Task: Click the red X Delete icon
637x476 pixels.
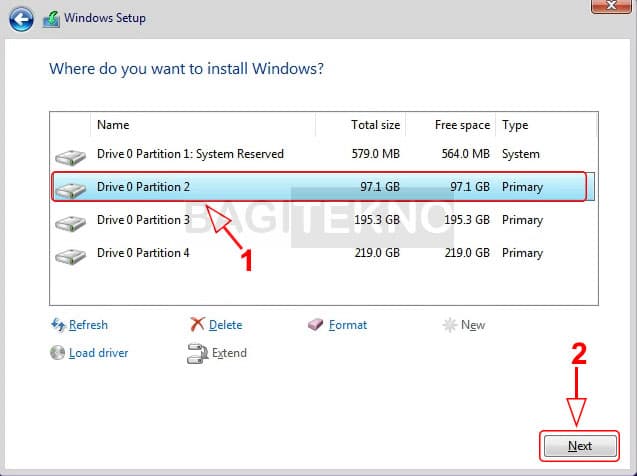Action: [197, 324]
